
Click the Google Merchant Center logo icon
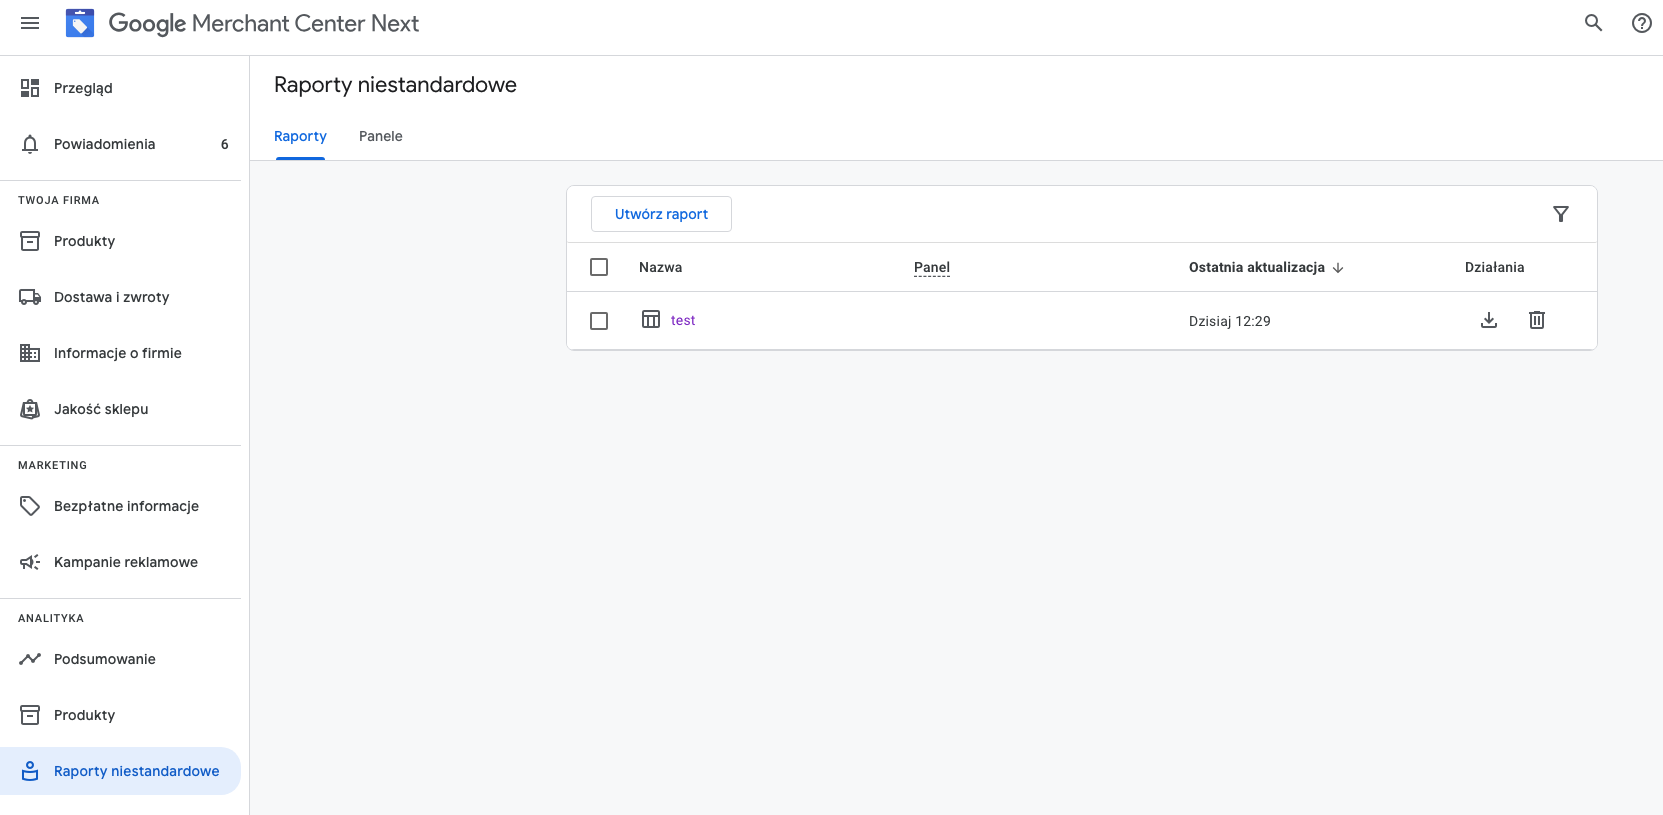point(80,23)
